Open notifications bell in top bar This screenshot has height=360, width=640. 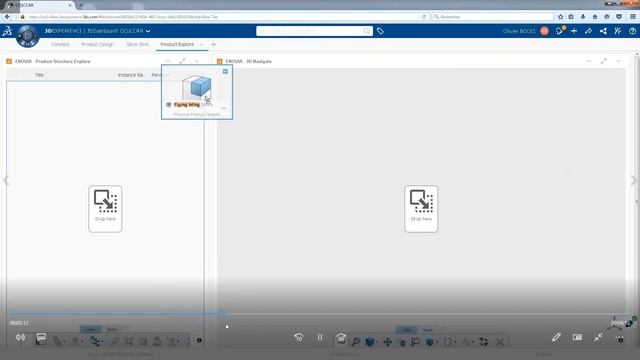point(560,31)
